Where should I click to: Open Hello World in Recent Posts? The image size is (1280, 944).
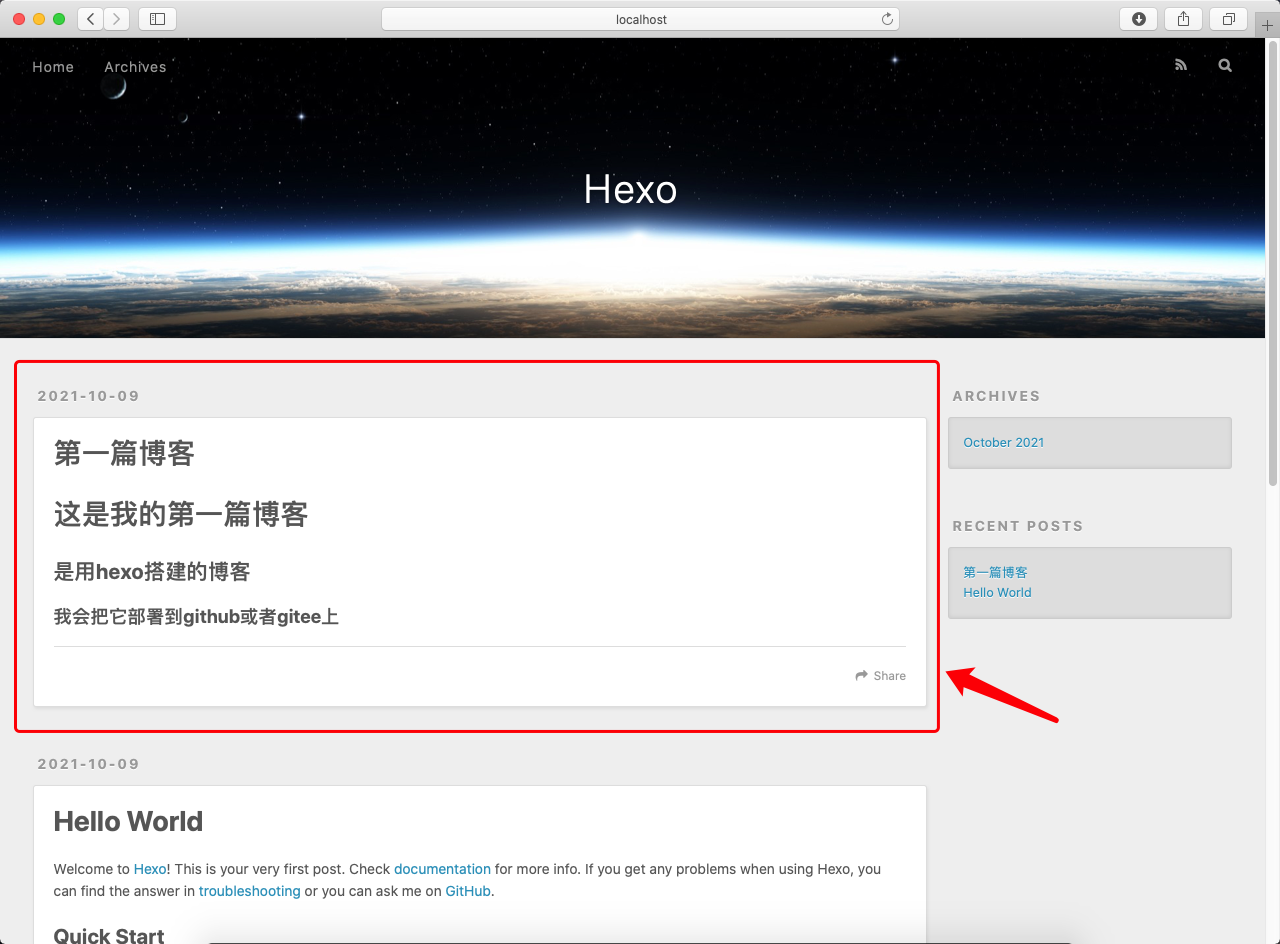pyautogui.click(x=997, y=592)
